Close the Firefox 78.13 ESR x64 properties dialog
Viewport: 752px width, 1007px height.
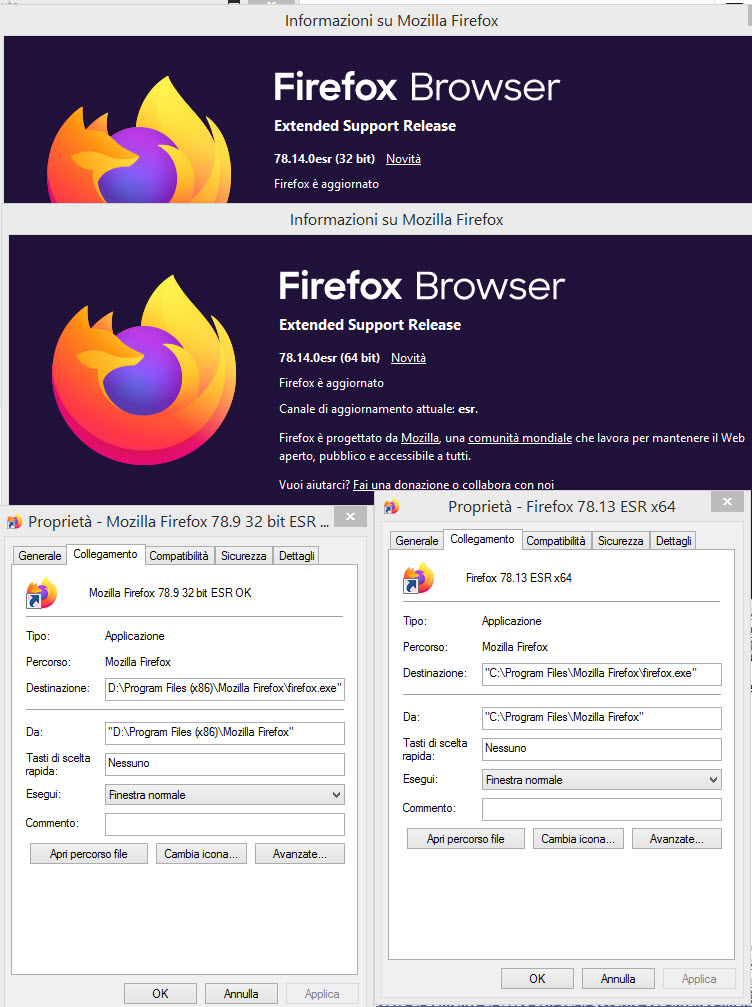[727, 502]
